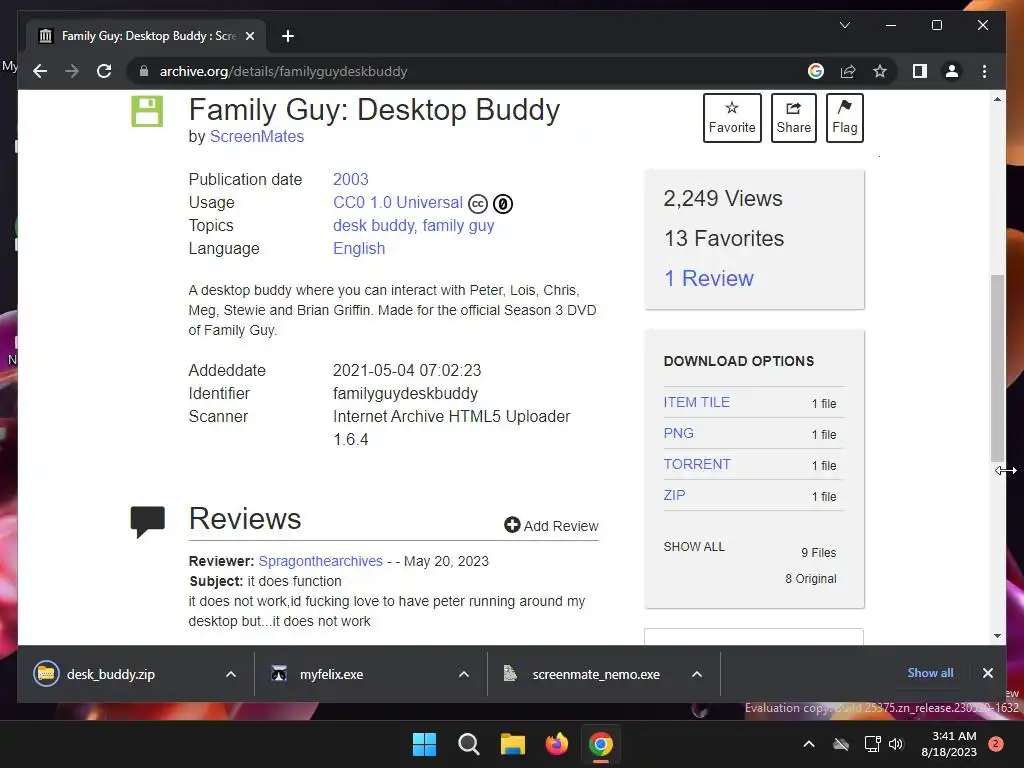Click the identifier familyguydeskbuddy text
Viewport: 1024px width, 768px height.
point(406,393)
